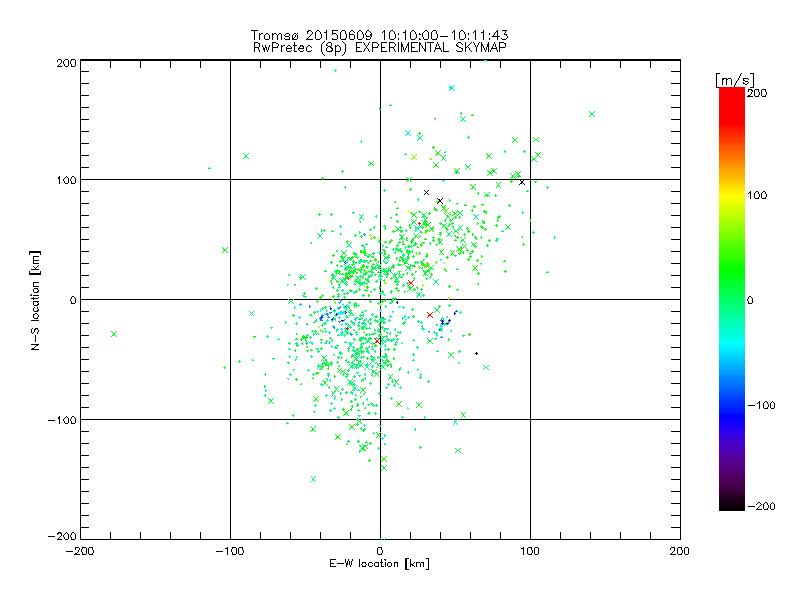This screenshot has height=600, width=800.
Task: Click the green cross marker near E-W 140, N-S 155
Action: (x=592, y=114)
